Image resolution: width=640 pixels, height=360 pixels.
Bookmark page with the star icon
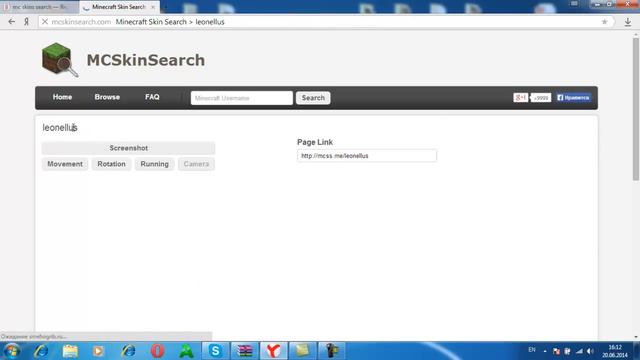tap(604, 22)
